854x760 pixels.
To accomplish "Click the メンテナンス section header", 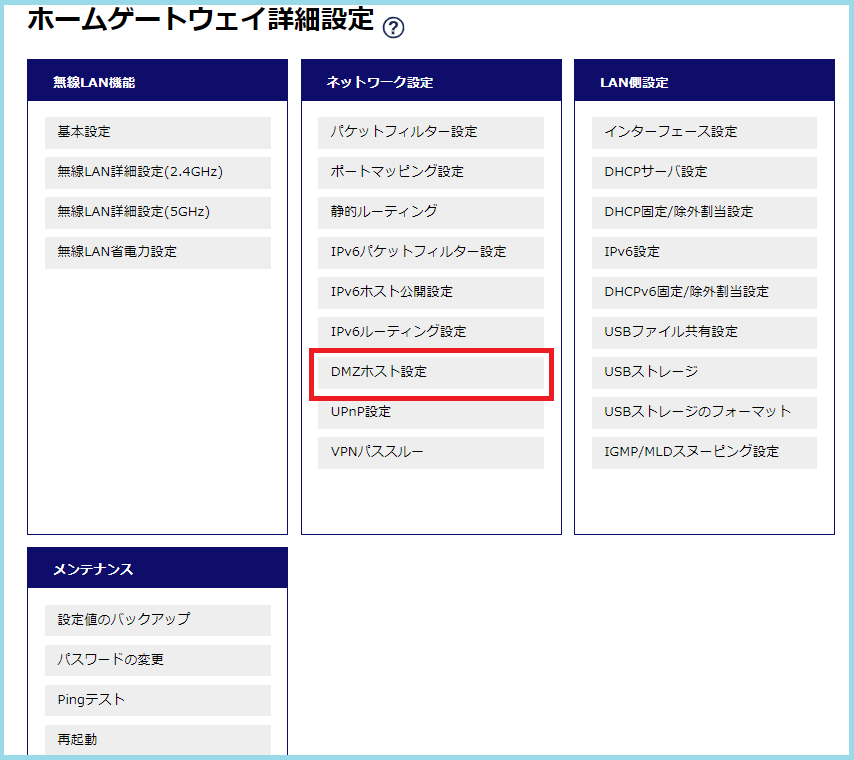I will click(x=157, y=568).
